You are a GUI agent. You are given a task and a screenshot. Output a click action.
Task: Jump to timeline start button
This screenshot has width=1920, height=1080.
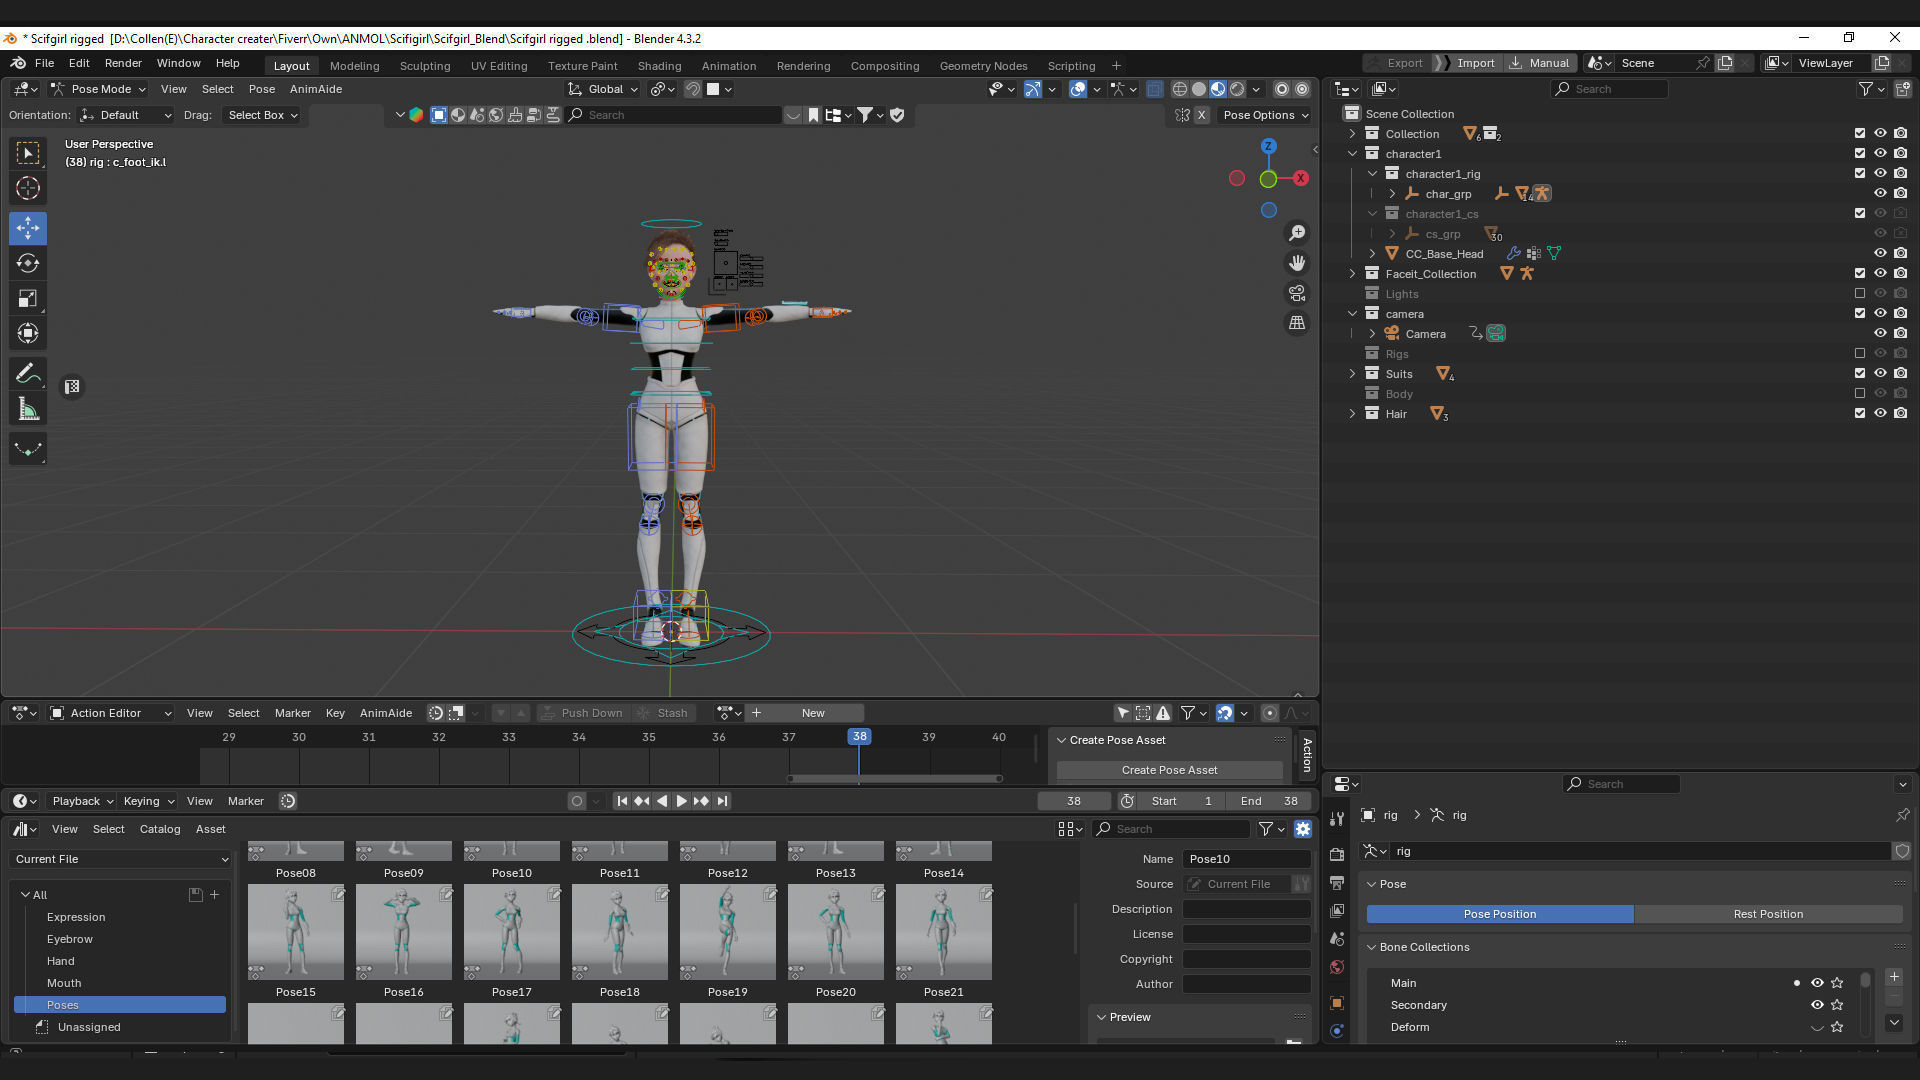click(622, 801)
